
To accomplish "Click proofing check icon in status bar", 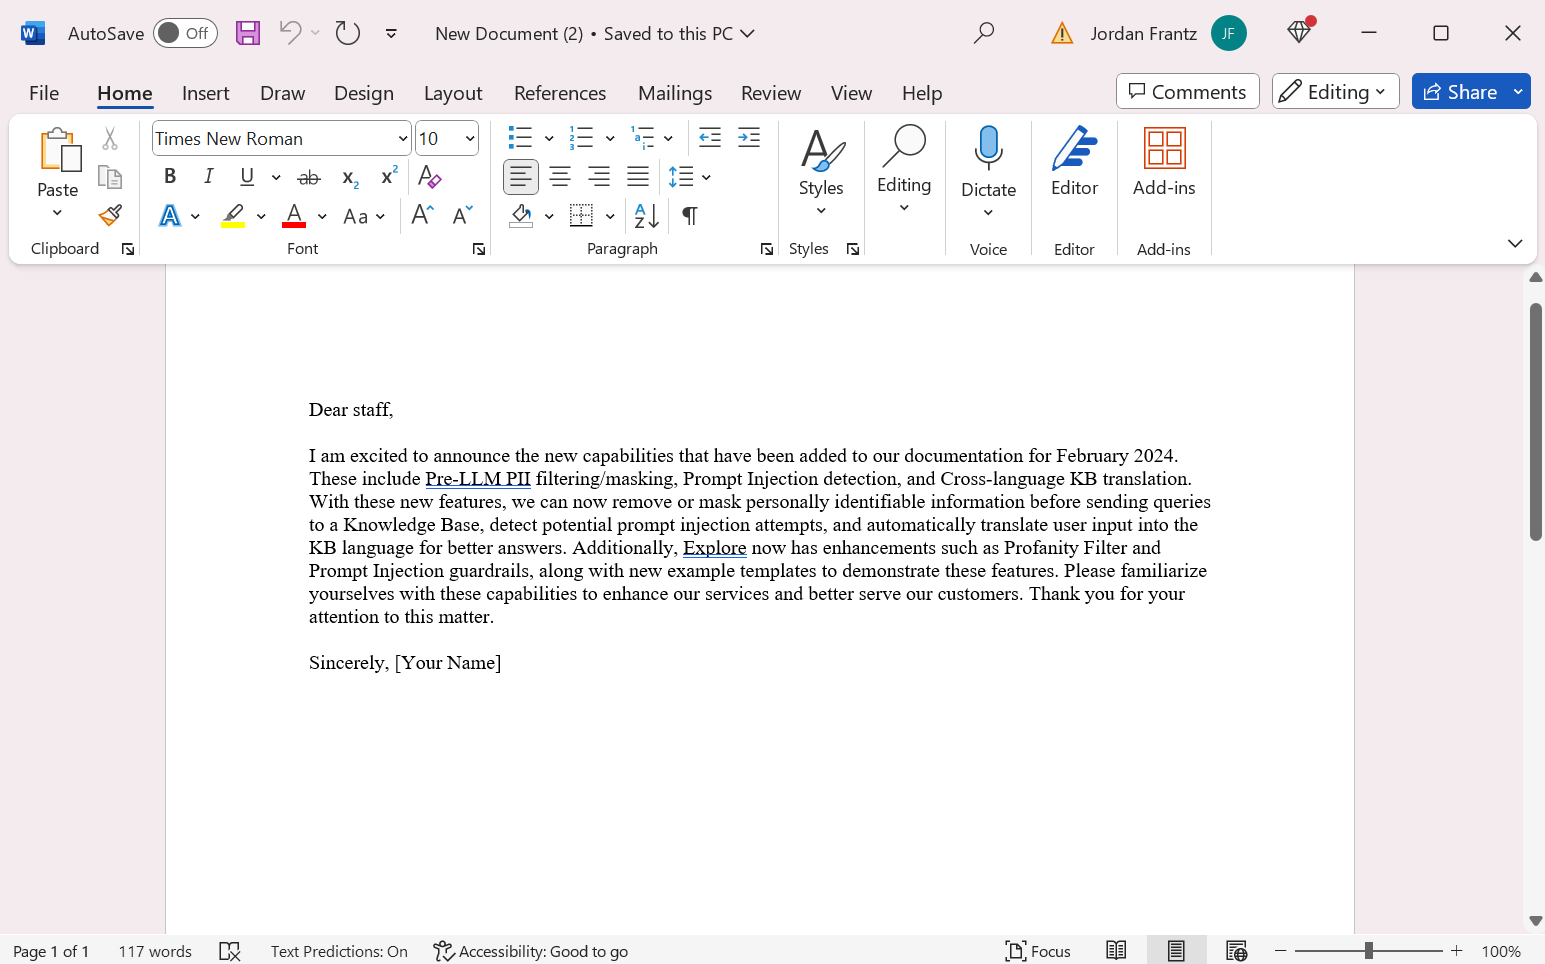I will [230, 951].
